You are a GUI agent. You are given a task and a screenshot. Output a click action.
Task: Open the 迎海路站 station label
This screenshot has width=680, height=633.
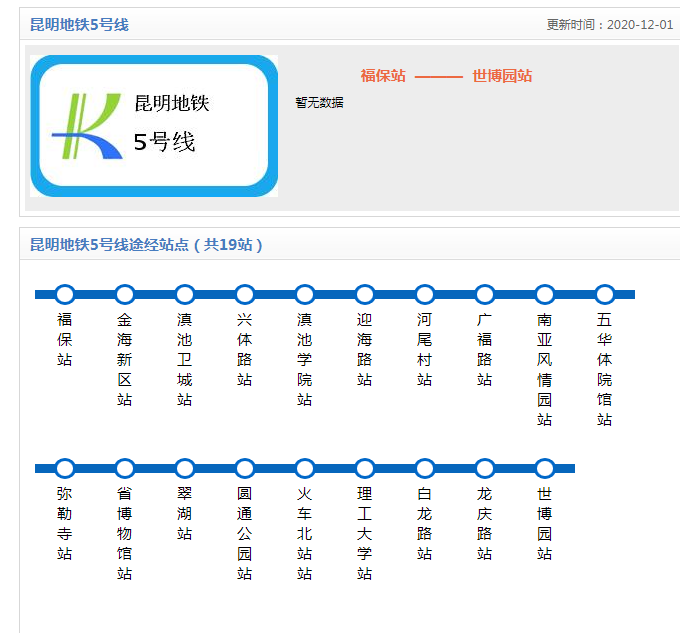(x=364, y=349)
